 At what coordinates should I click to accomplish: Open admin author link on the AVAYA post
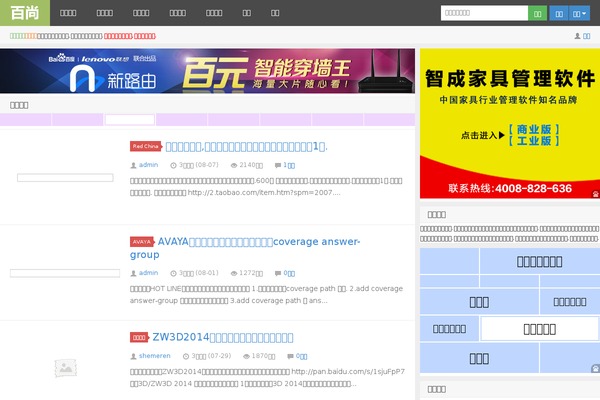pos(148,273)
